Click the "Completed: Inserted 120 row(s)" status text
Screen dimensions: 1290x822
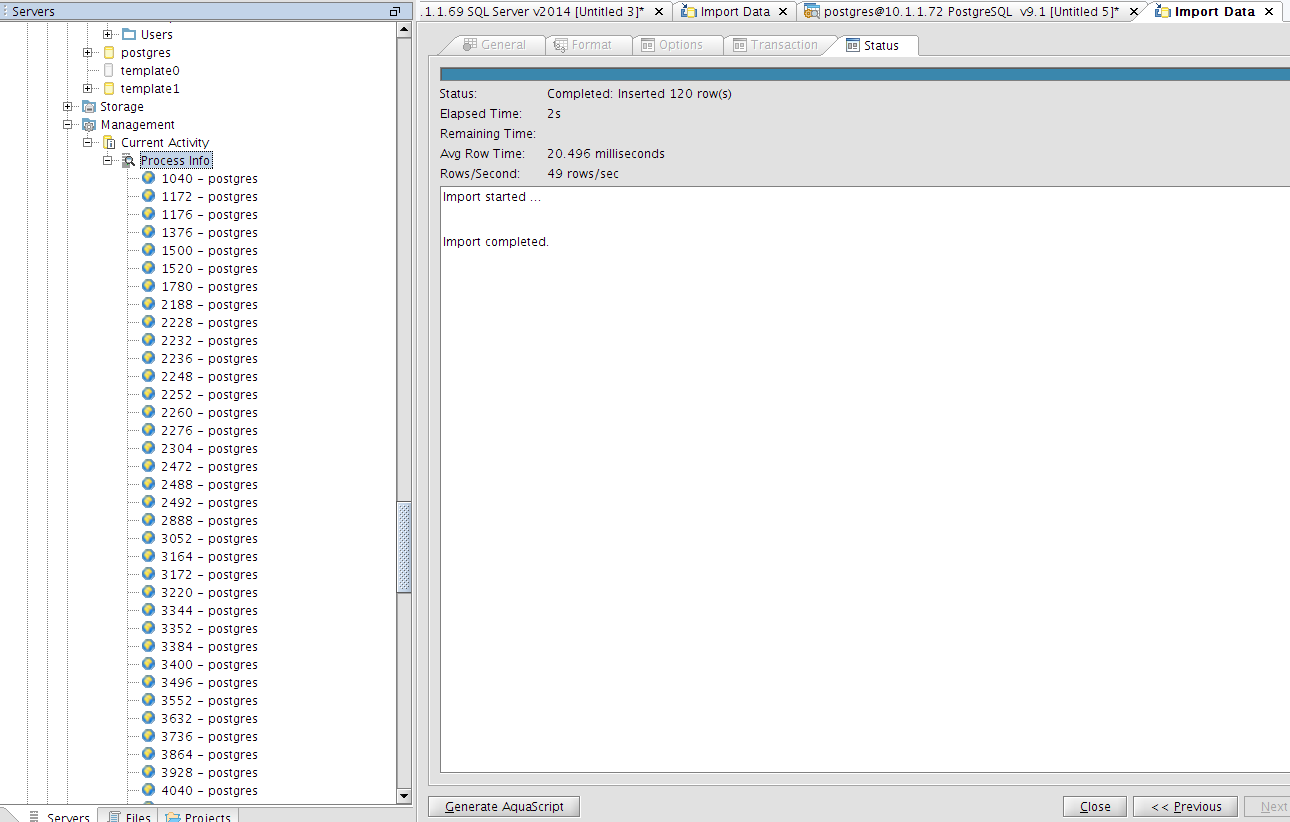pyautogui.click(x=639, y=94)
